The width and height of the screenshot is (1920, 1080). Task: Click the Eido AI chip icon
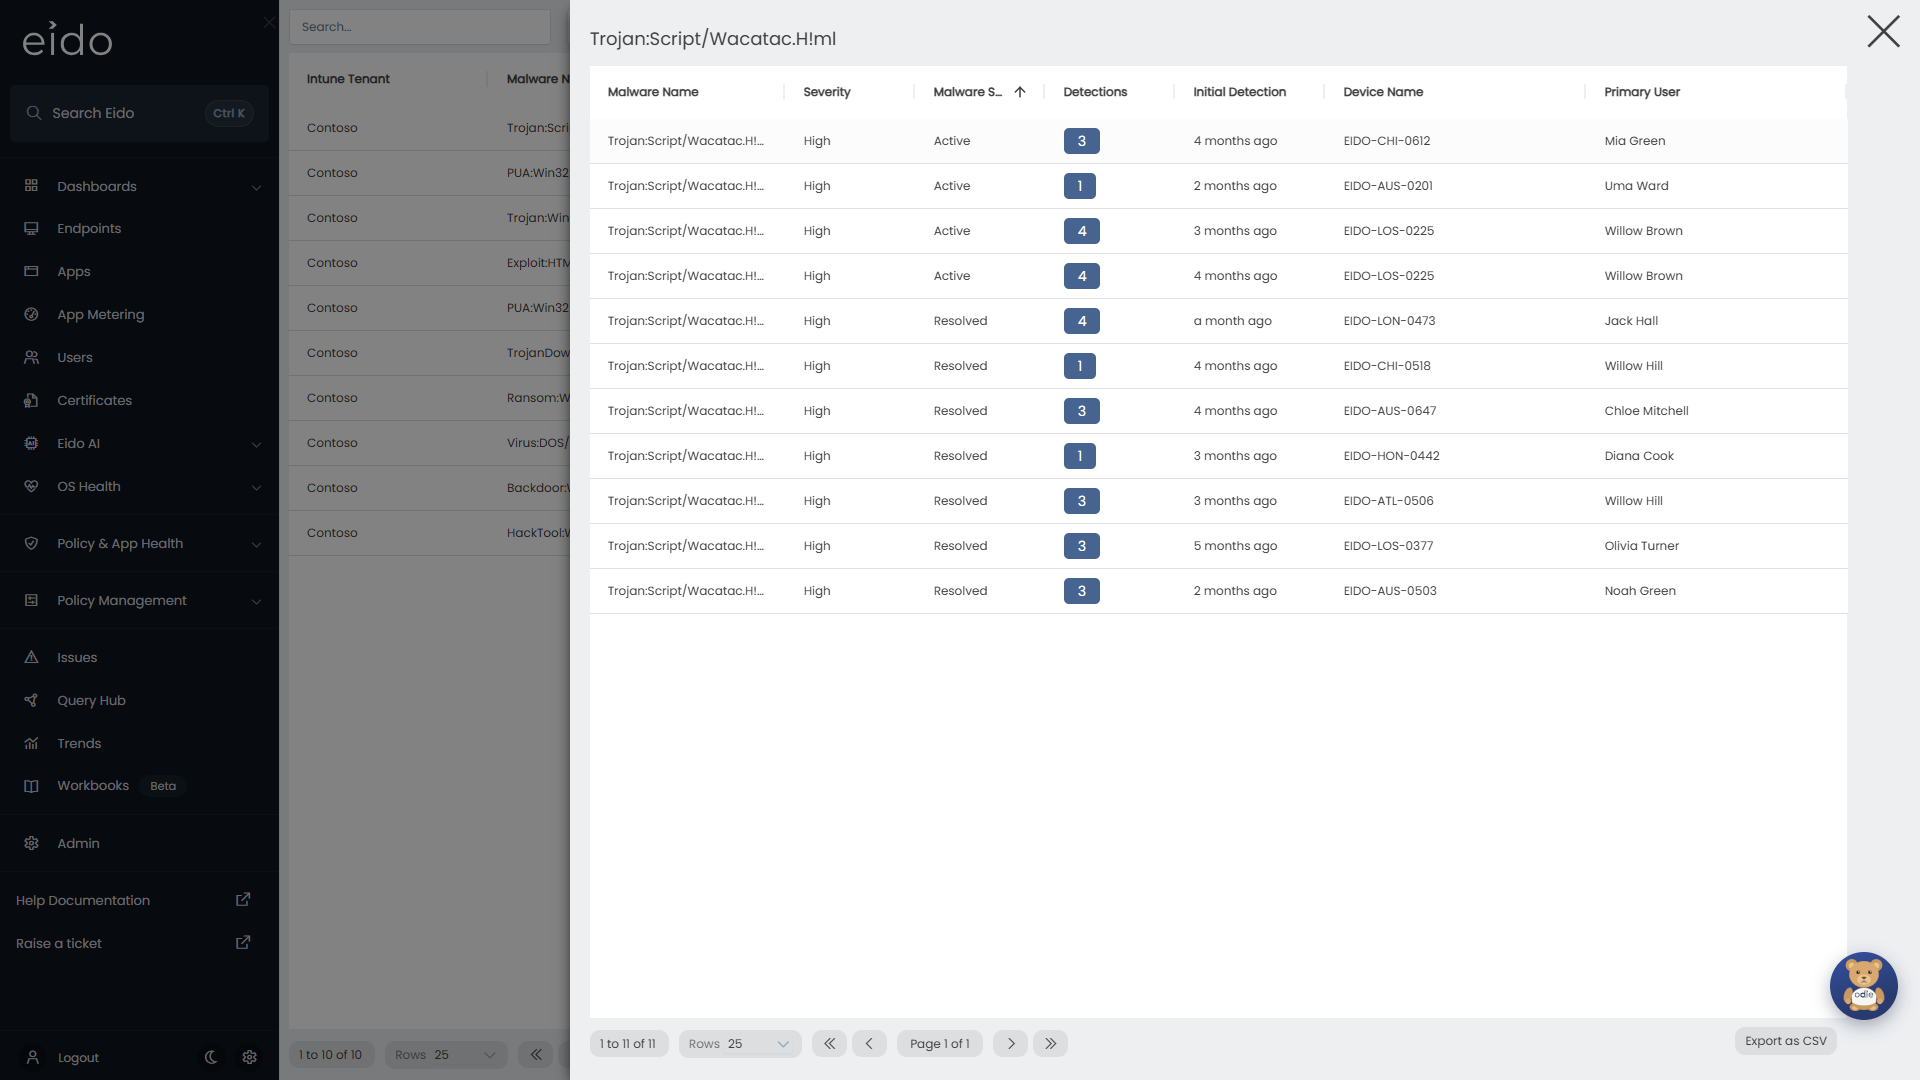31,444
